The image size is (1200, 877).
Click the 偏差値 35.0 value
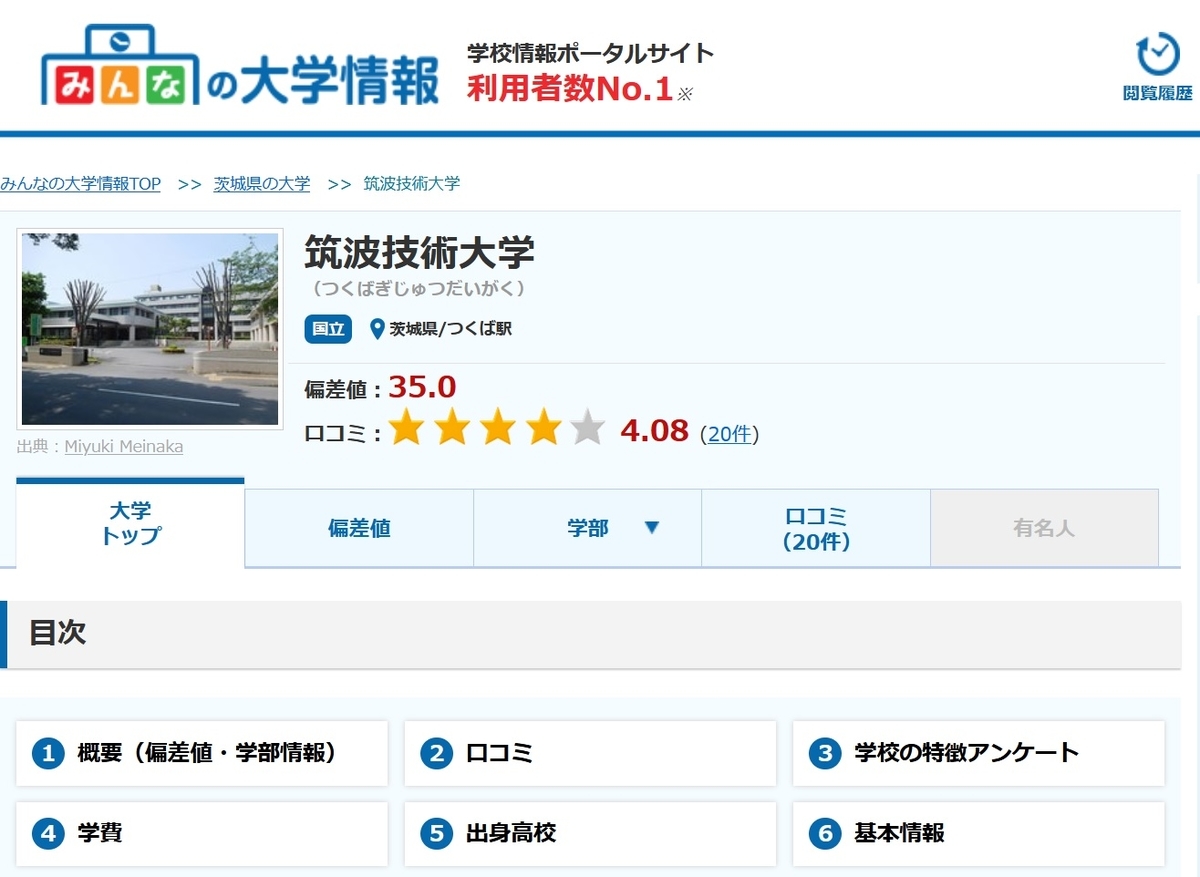pyautogui.click(x=422, y=386)
